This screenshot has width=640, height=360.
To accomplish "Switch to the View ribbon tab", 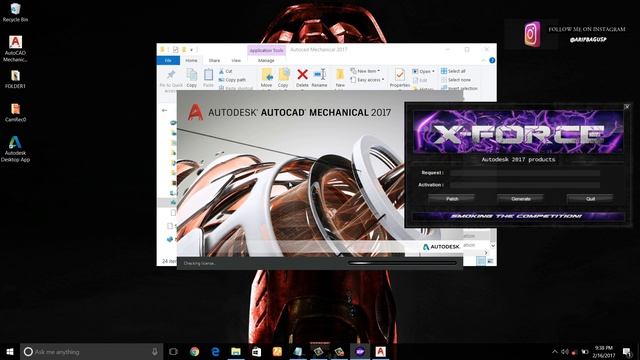I will pyautogui.click(x=236, y=60).
